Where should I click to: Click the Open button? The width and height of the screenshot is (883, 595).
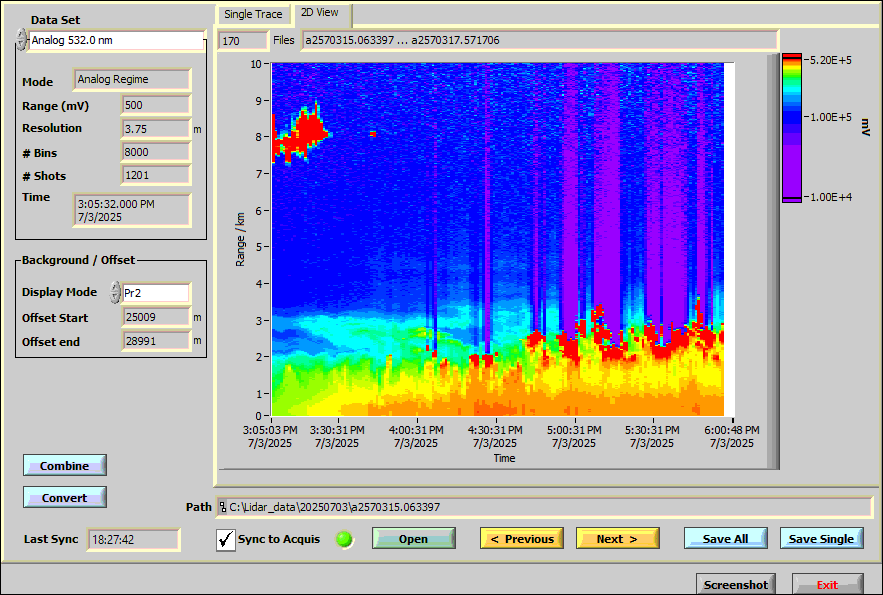413,539
